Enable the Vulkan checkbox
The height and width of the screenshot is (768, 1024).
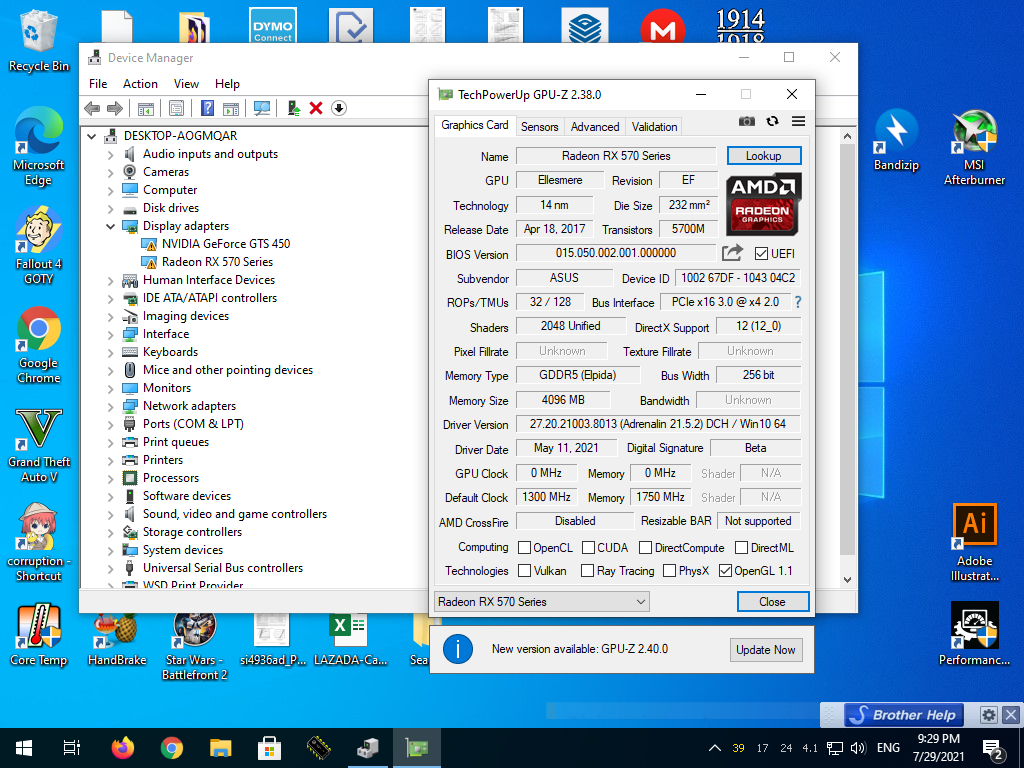point(524,571)
